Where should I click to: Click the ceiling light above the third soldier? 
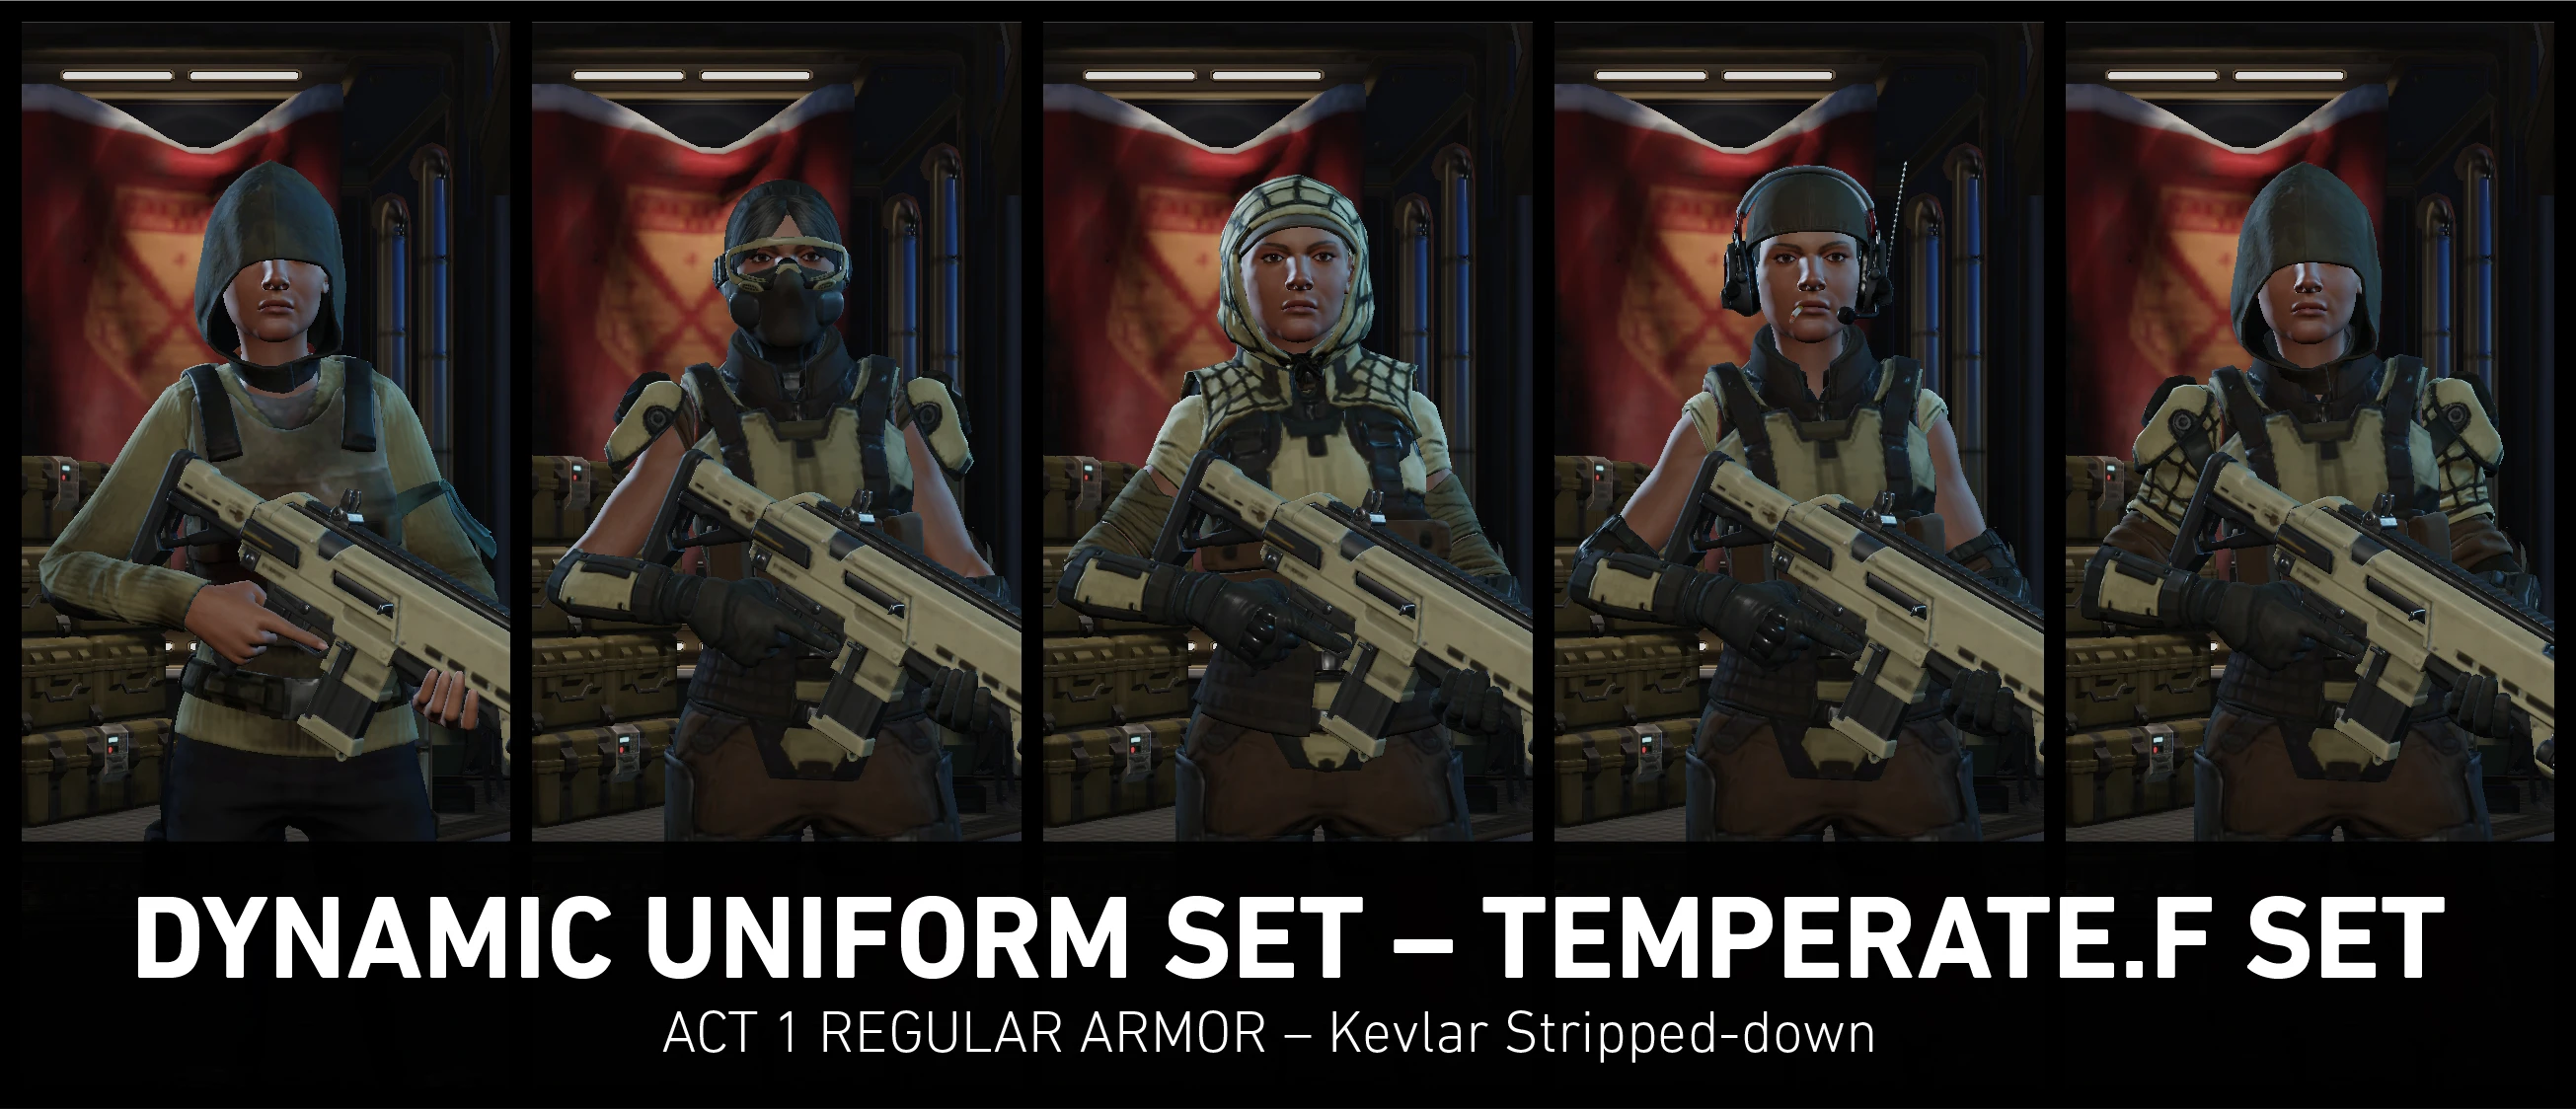[x=1204, y=75]
